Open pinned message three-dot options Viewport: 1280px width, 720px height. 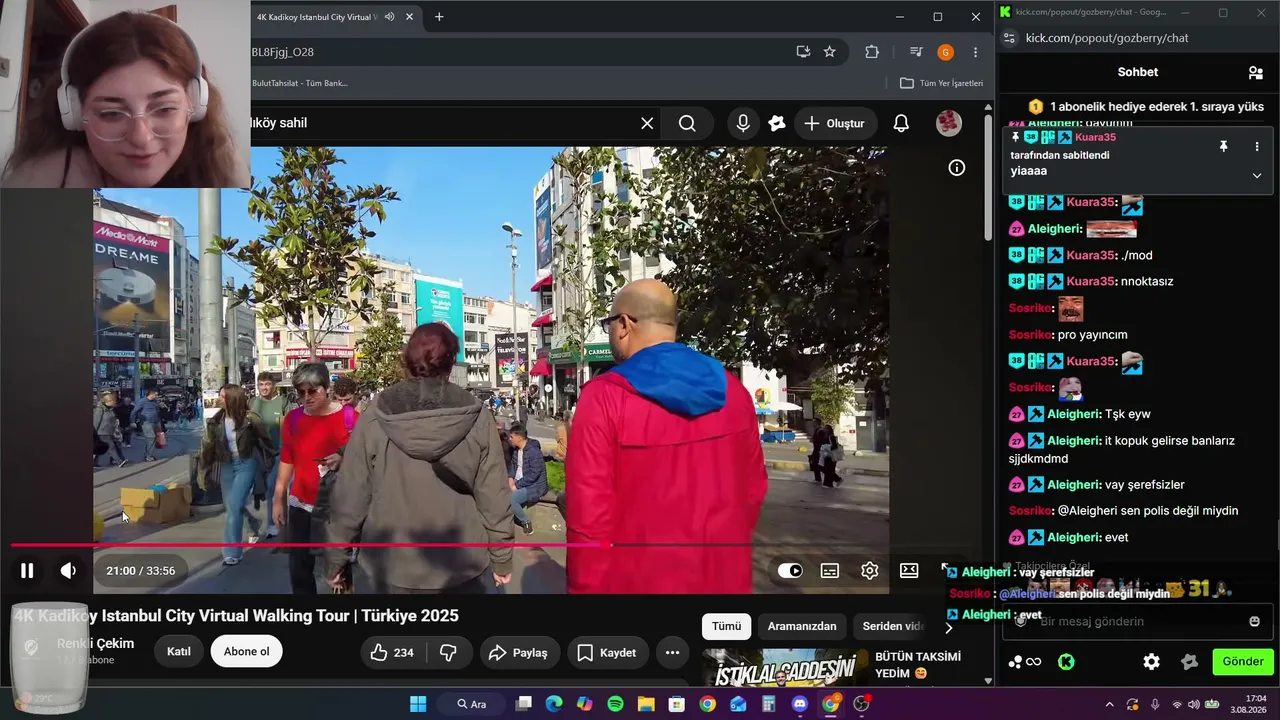[1257, 146]
